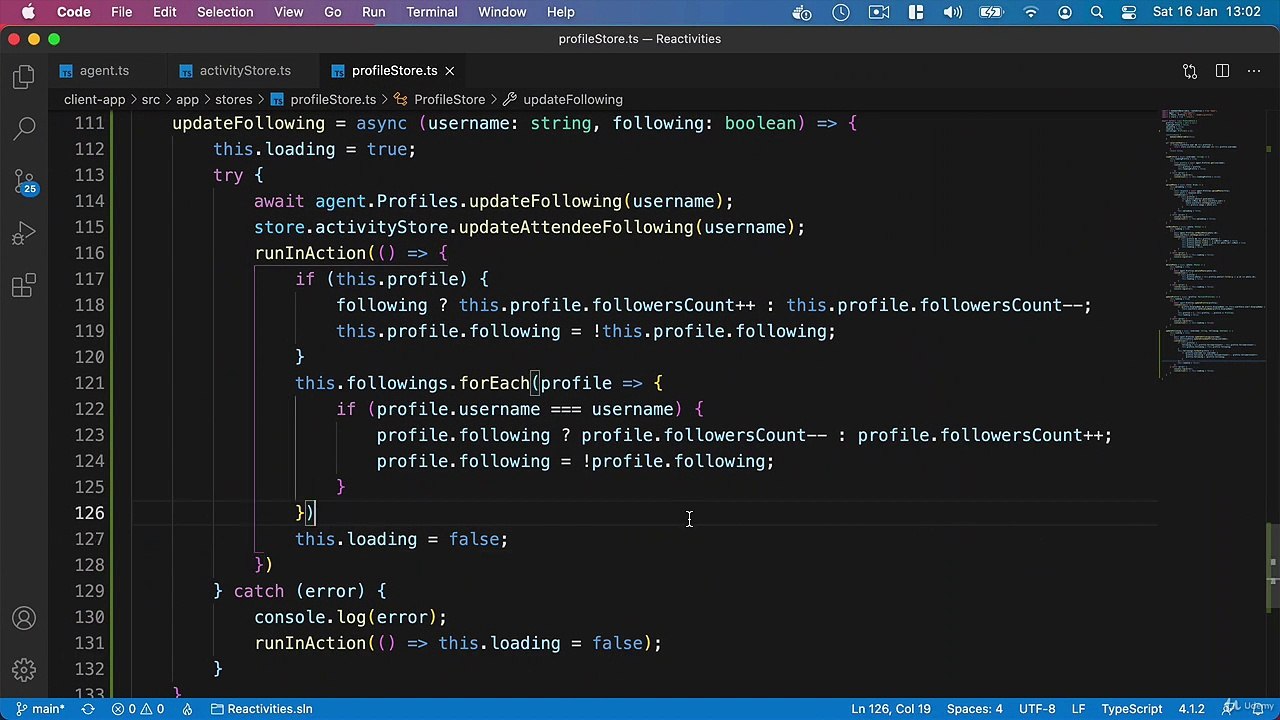Click stores breadcrumb segment

coord(233,99)
